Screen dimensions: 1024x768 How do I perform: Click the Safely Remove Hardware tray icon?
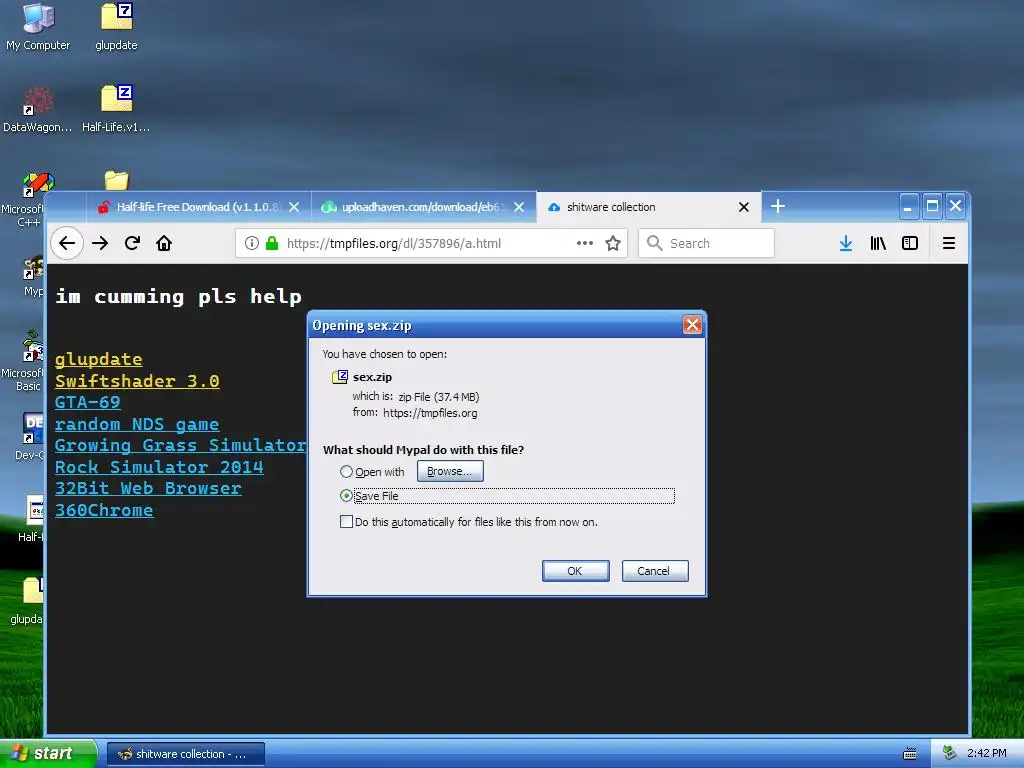click(x=949, y=753)
